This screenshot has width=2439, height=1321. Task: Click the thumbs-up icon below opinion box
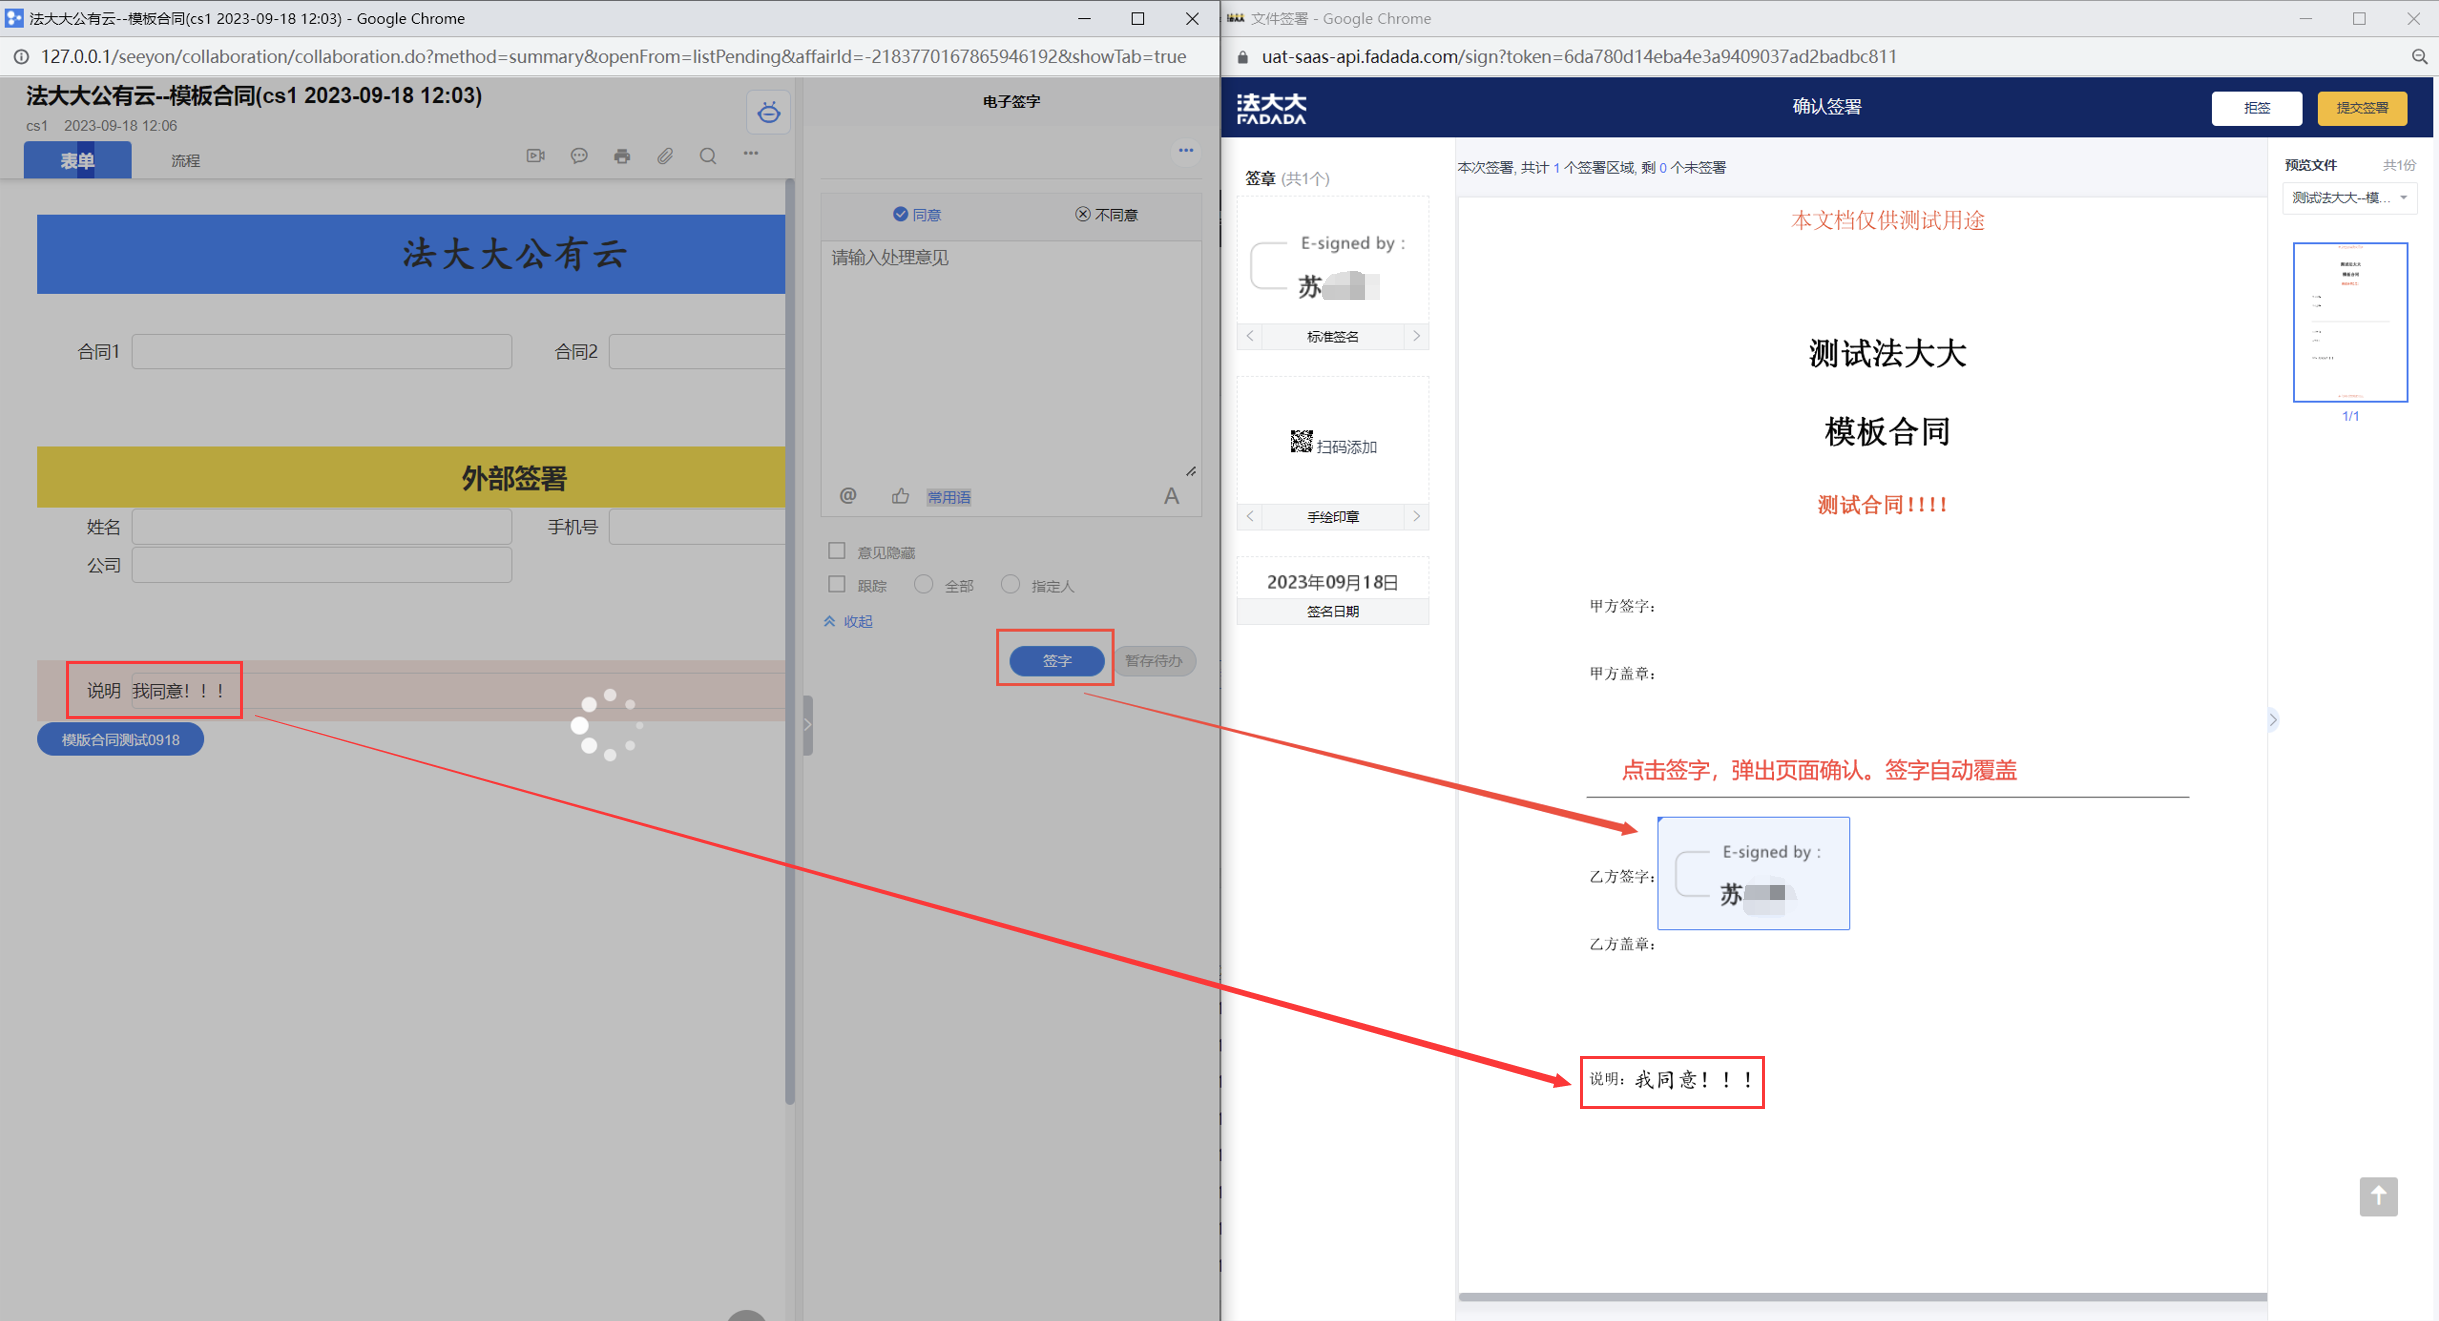(x=900, y=496)
